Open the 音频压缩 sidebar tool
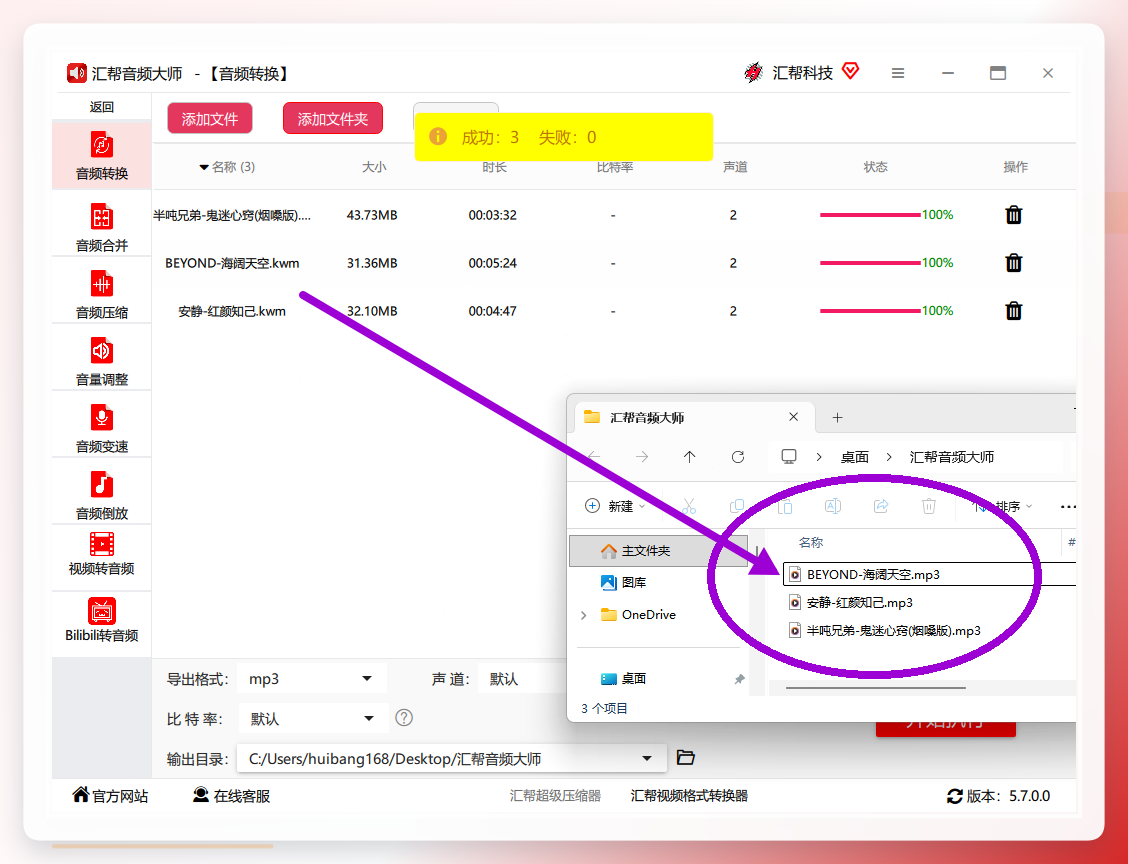The image size is (1128, 864). [101, 294]
